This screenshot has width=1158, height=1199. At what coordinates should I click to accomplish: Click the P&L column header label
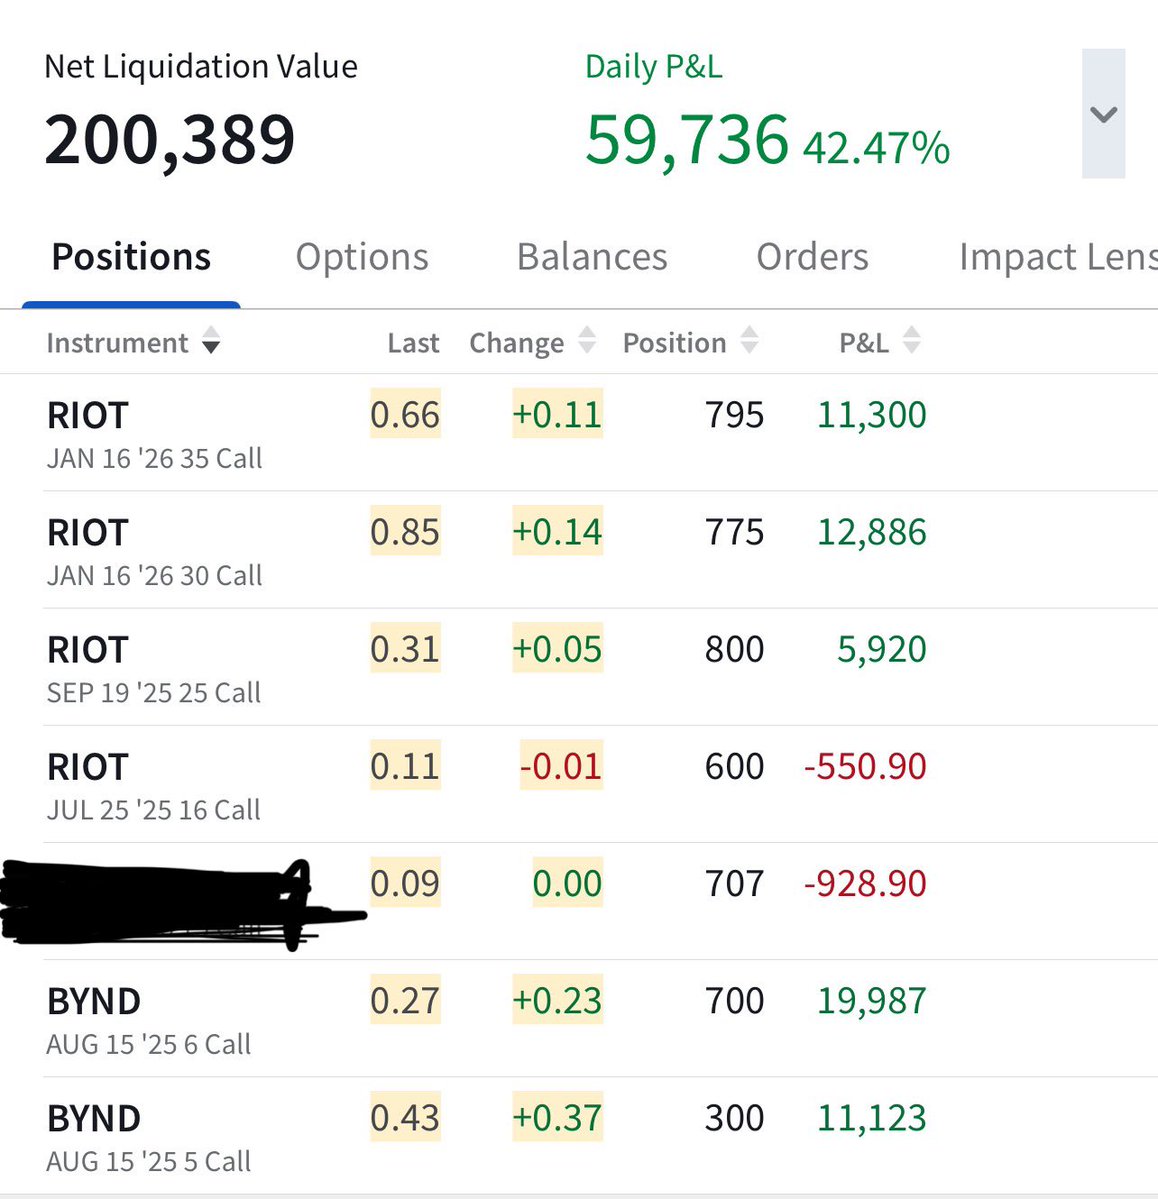864,343
